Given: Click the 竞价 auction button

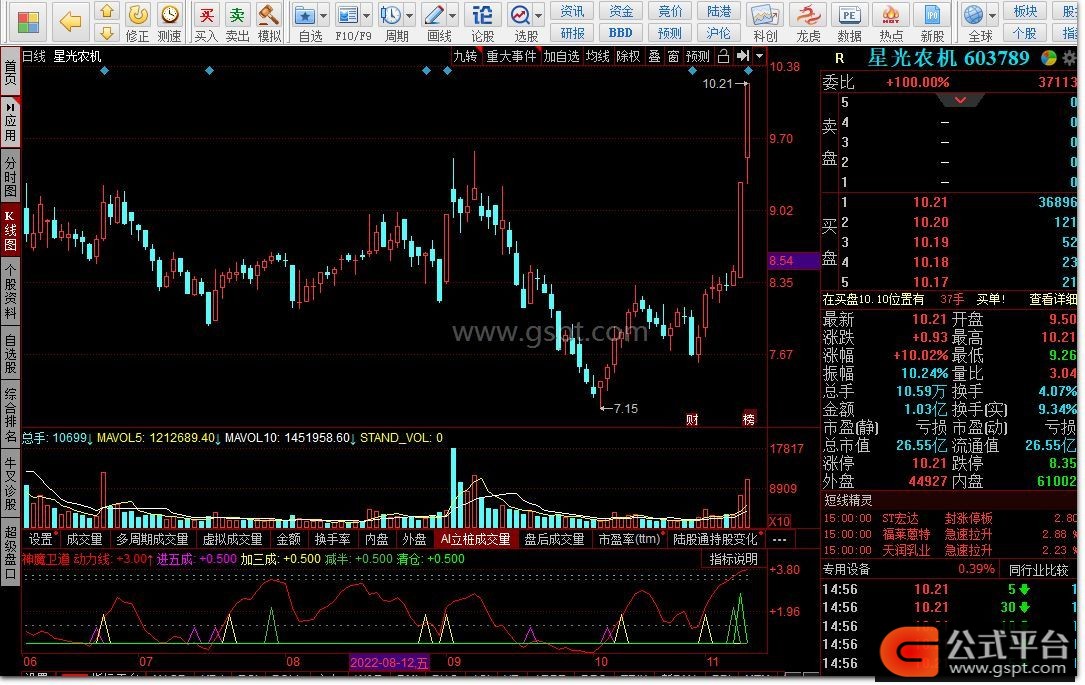Looking at the screenshot, I should coord(670,11).
